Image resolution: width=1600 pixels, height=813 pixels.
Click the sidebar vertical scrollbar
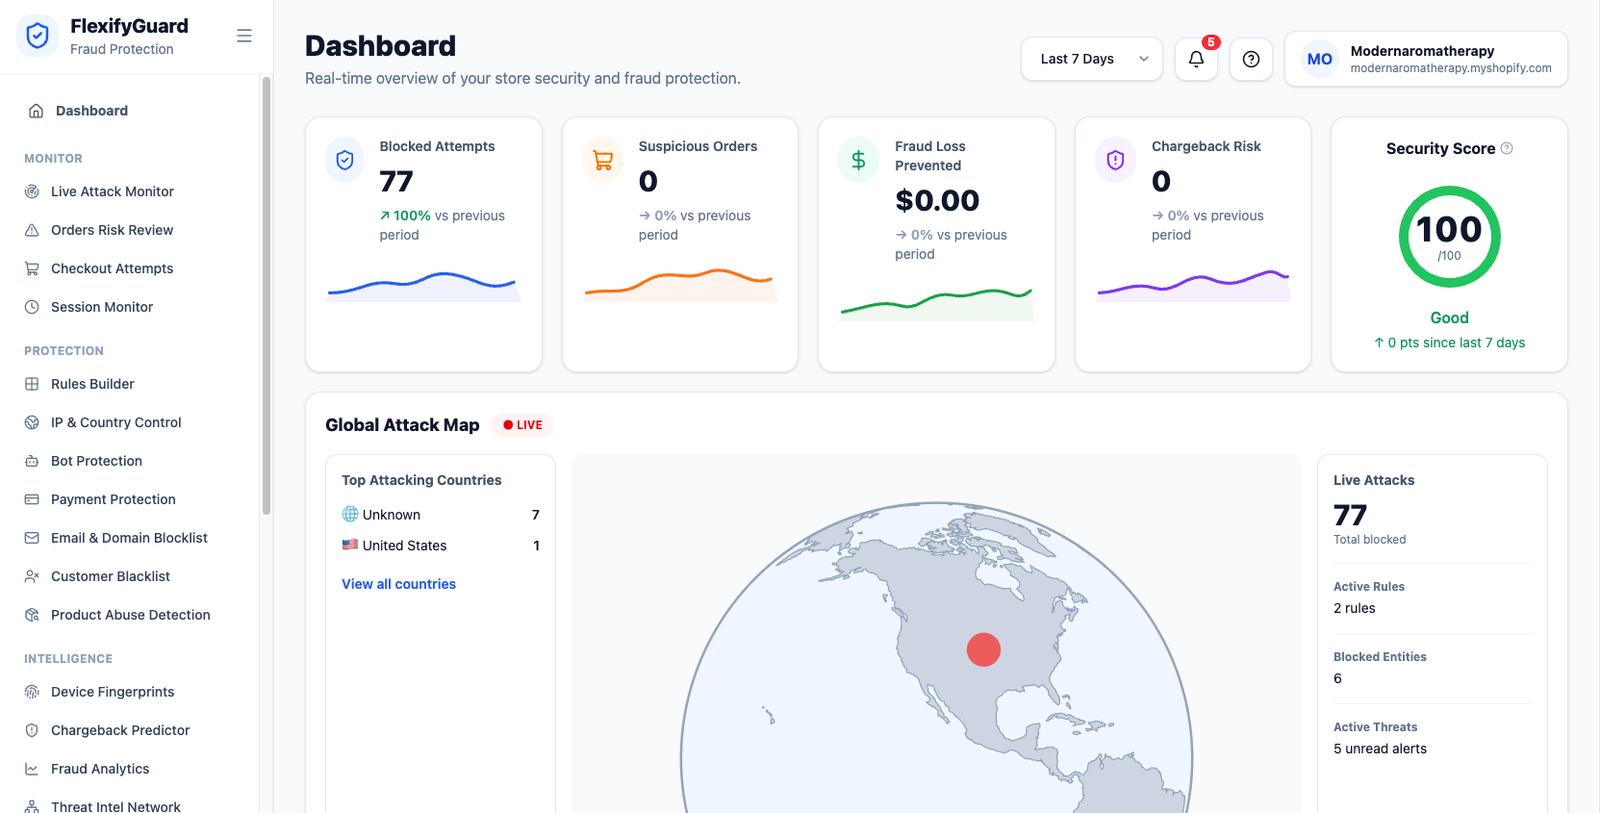point(266,296)
